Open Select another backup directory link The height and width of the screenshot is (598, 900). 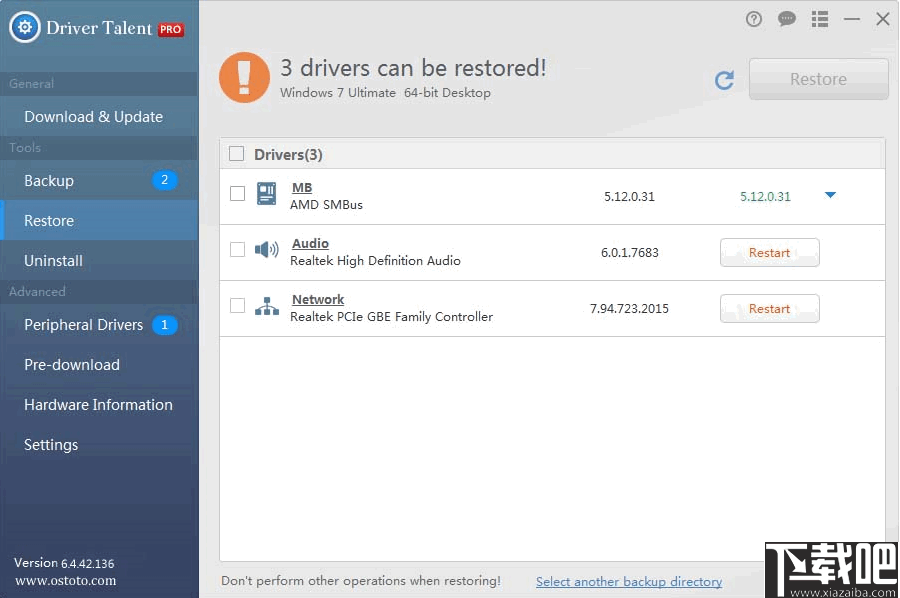(x=629, y=581)
